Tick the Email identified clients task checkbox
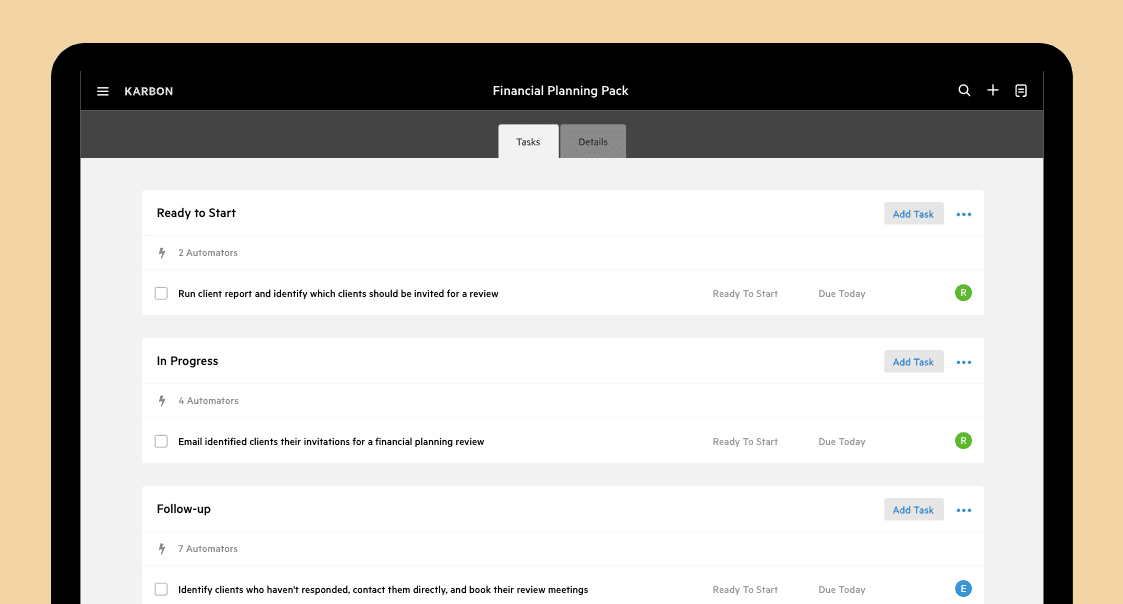 pos(161,441)
